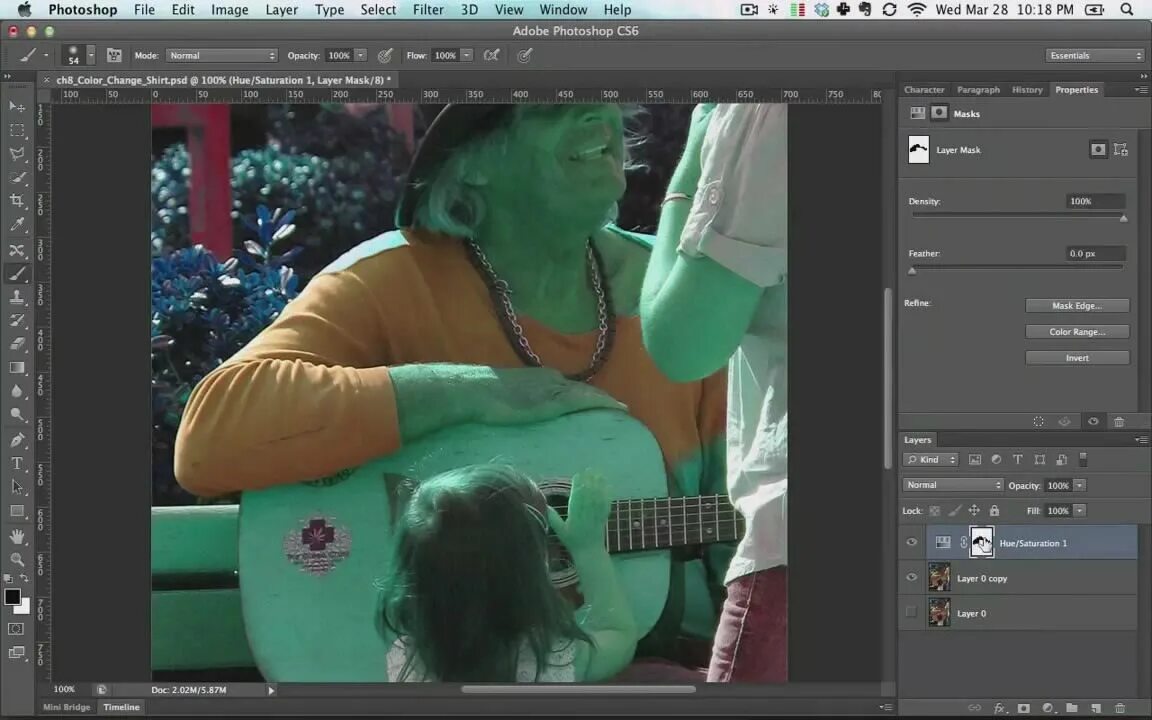
Task: Click the Mask Edge button
Action: coord(1077,306)
